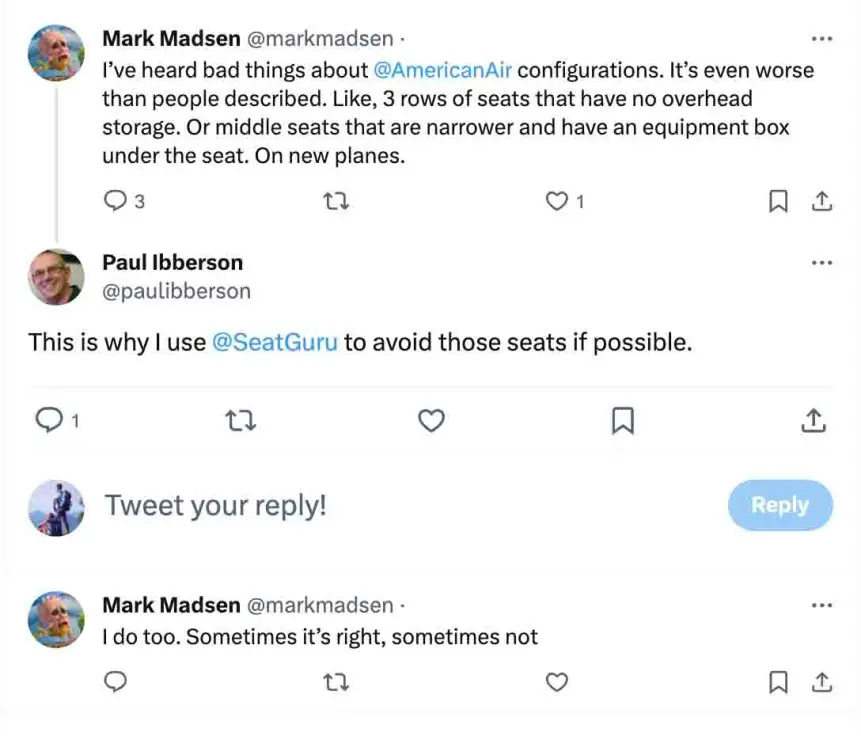861x736 pixels.
Task: Bookmark Paul Ibberson's tweet
Action: 622,421
